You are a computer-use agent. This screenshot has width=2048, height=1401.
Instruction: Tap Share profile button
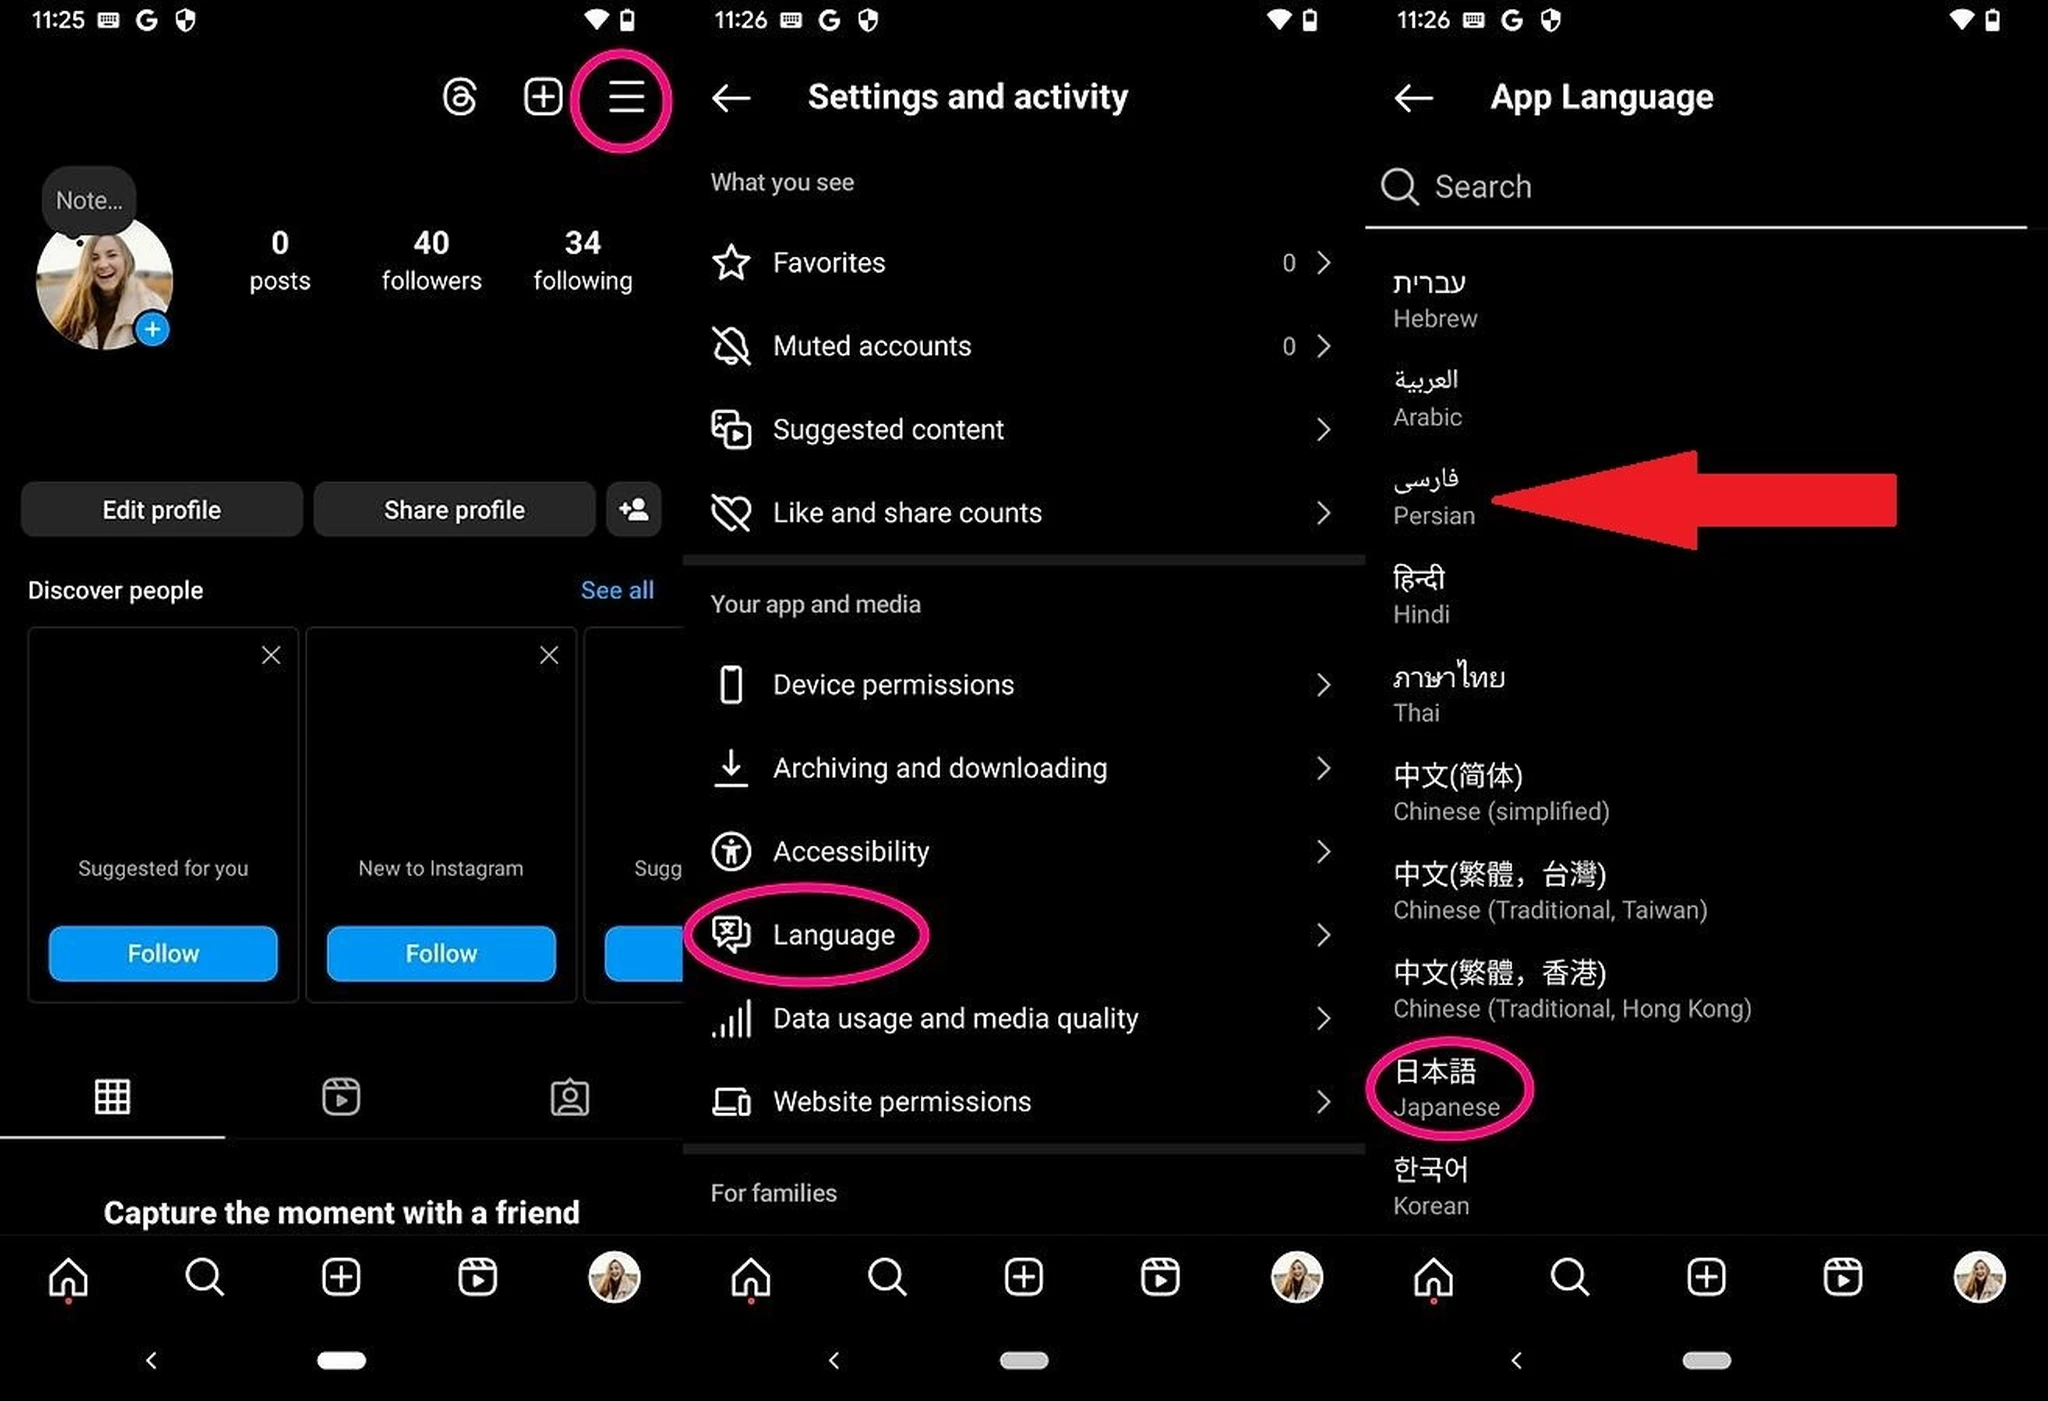(x=453, y=509)
